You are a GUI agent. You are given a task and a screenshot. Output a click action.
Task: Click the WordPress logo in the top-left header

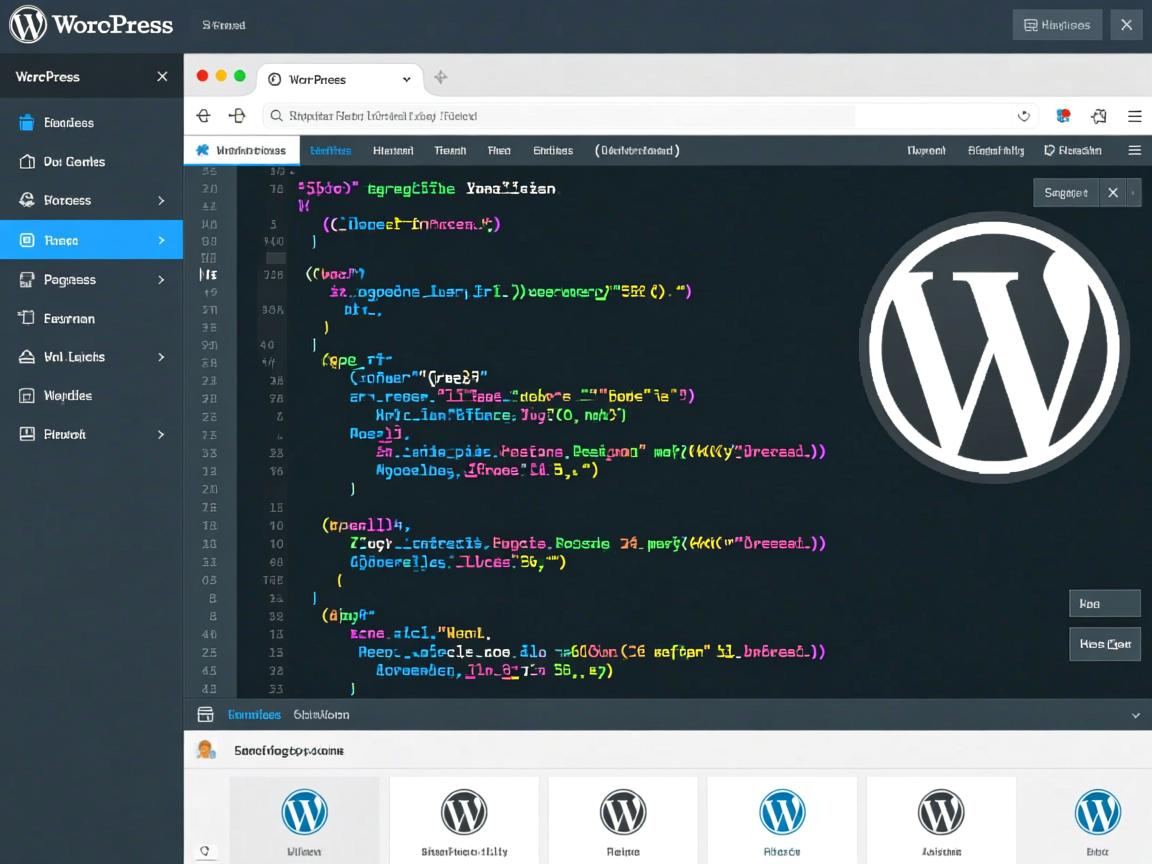pyautogui.click(x=28, y=25)
